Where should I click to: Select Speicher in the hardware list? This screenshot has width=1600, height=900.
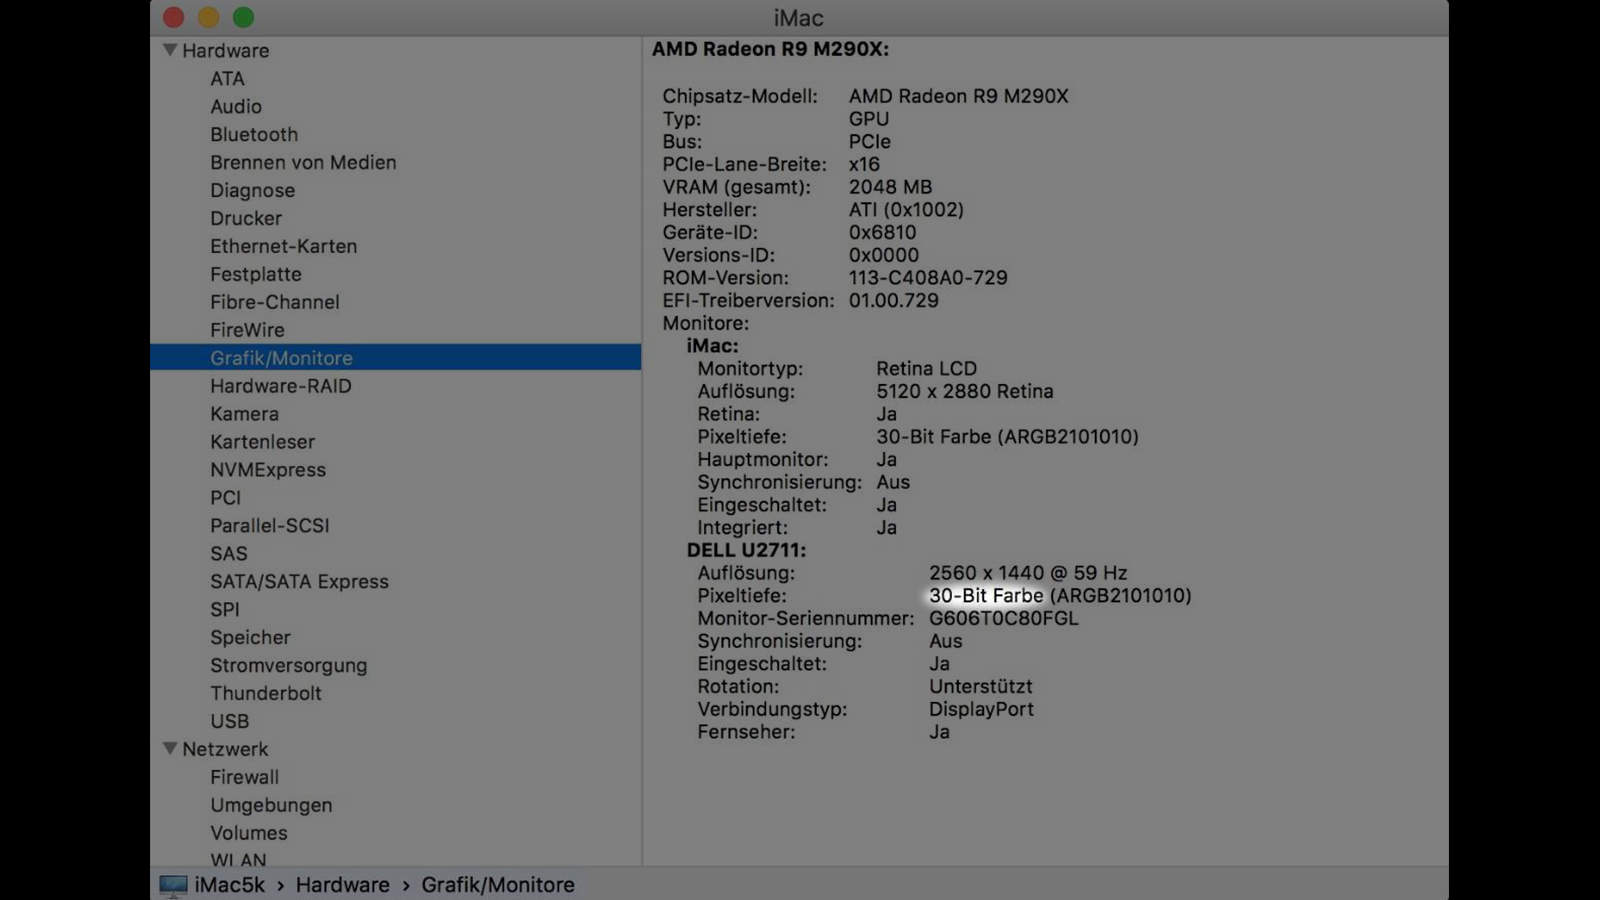coord(250,637)
